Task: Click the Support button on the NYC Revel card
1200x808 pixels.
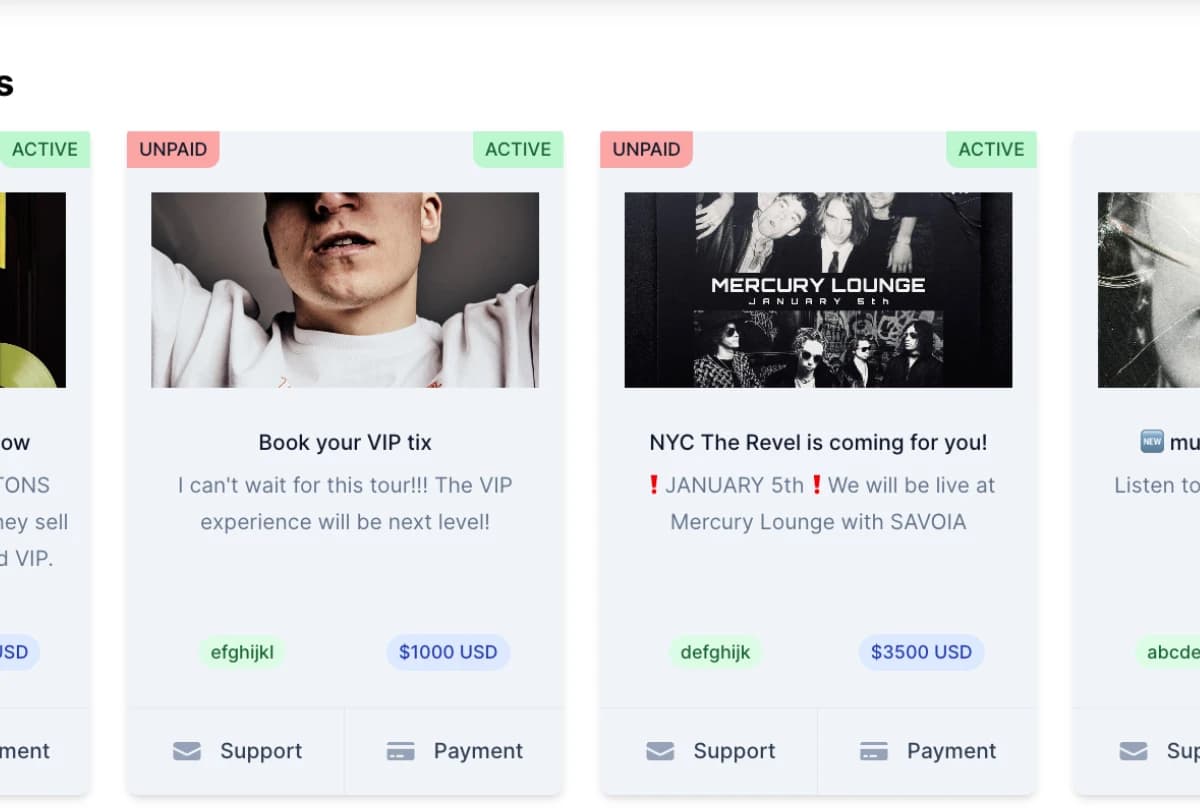Action: point(709,750)
